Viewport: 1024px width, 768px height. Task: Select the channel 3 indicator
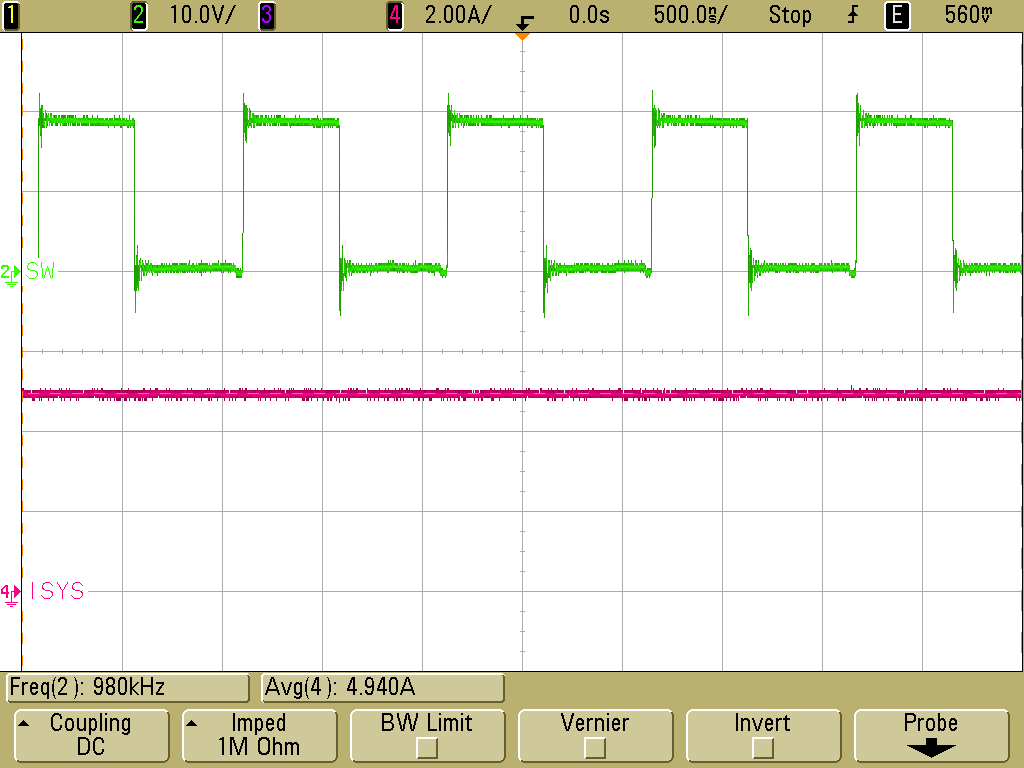click(266, 15)
